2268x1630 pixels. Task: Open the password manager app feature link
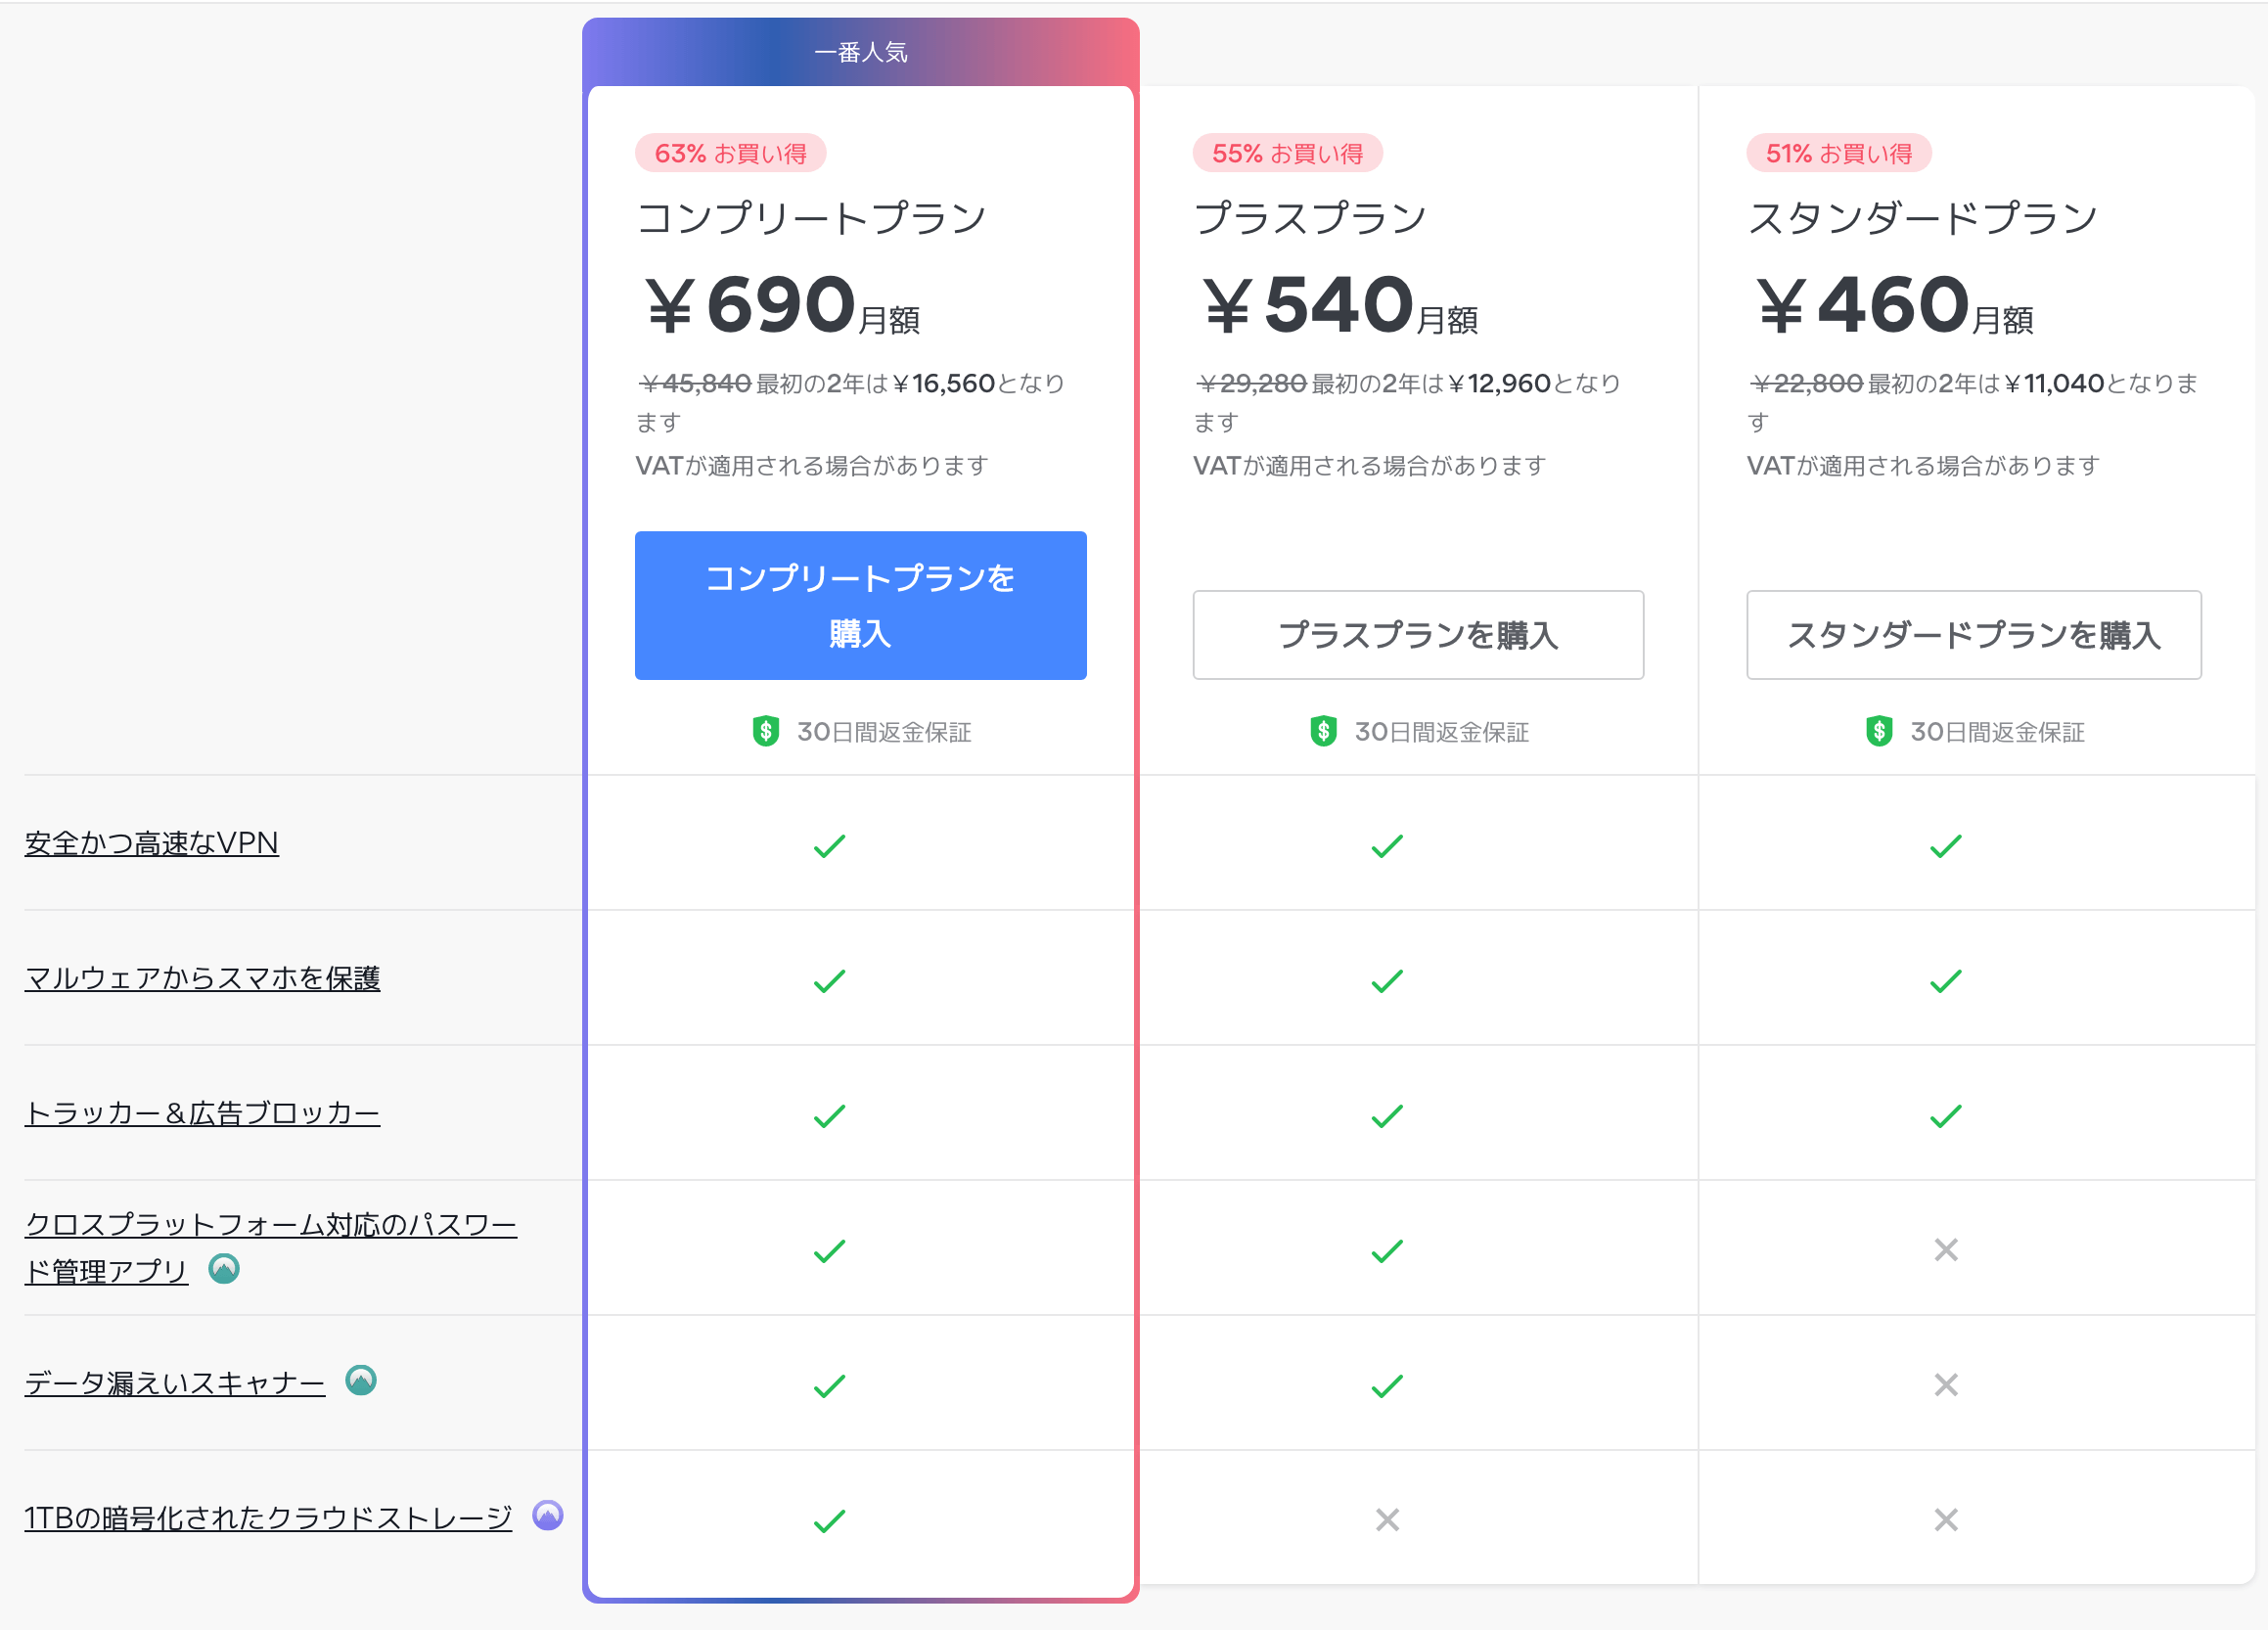point(270,1226)
